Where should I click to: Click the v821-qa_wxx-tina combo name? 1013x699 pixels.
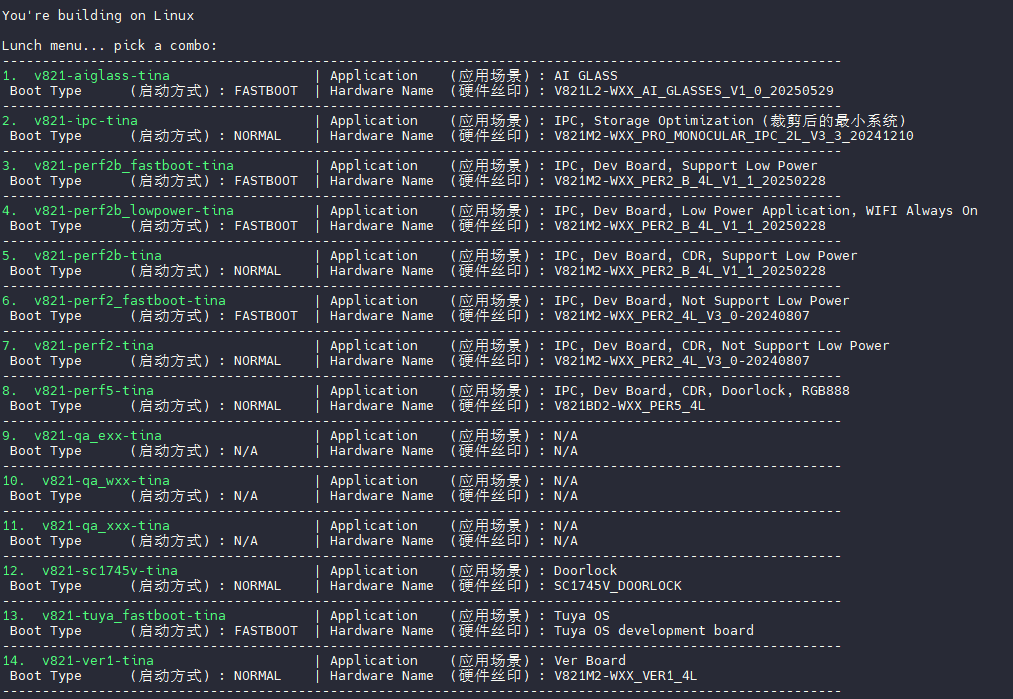coord(105,481)
